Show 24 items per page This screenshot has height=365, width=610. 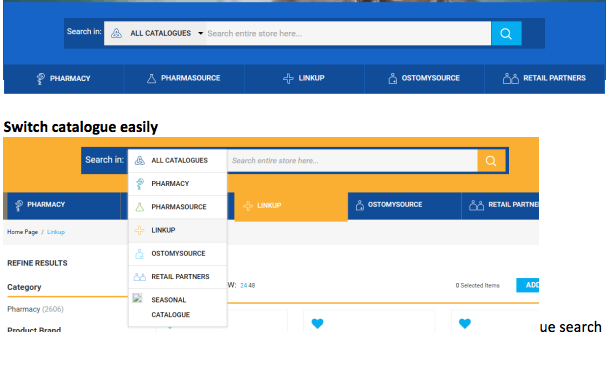point(244,286)
